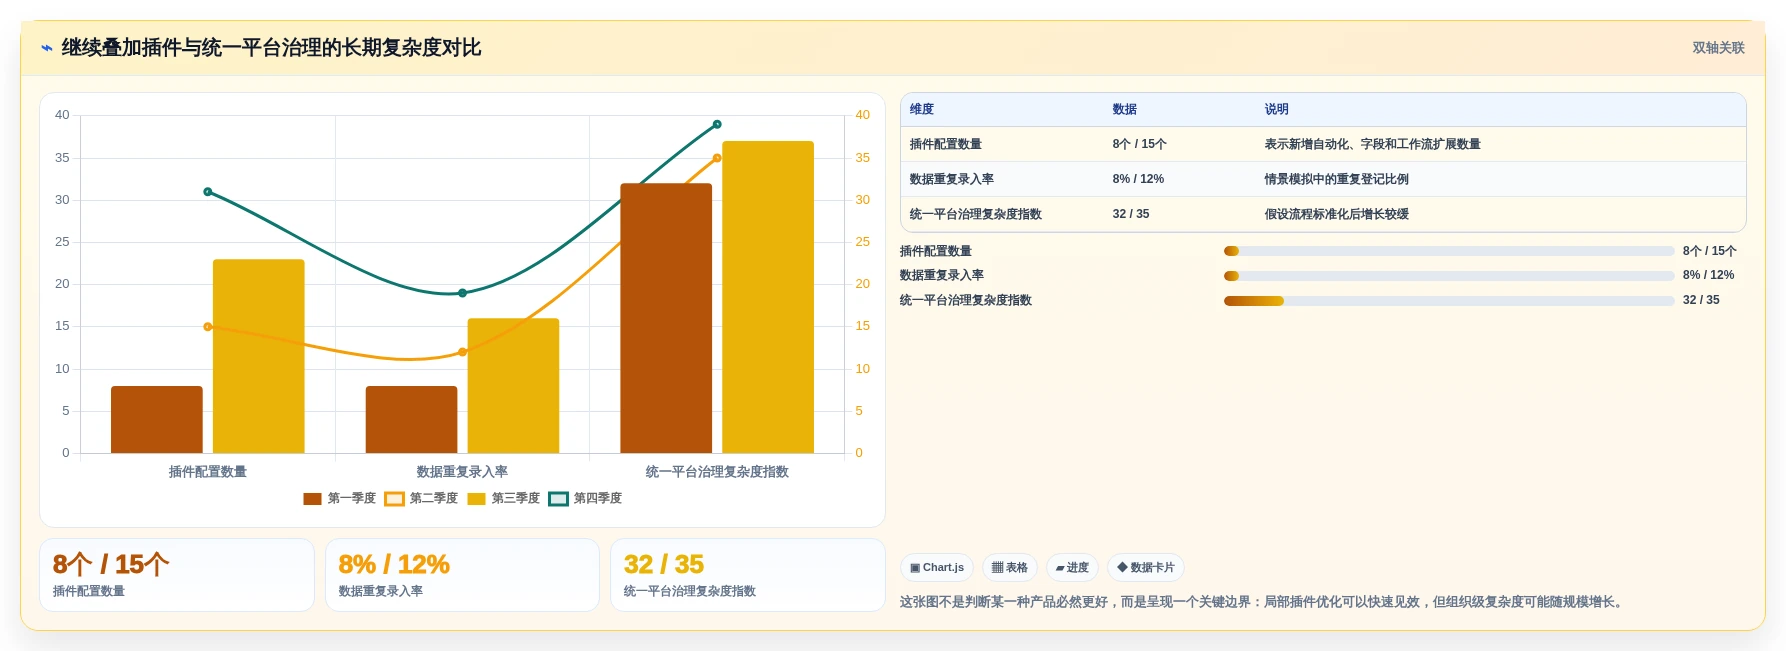Click the orange line point above 统一平台治理复杂度指数

click(x=717, y=158)
